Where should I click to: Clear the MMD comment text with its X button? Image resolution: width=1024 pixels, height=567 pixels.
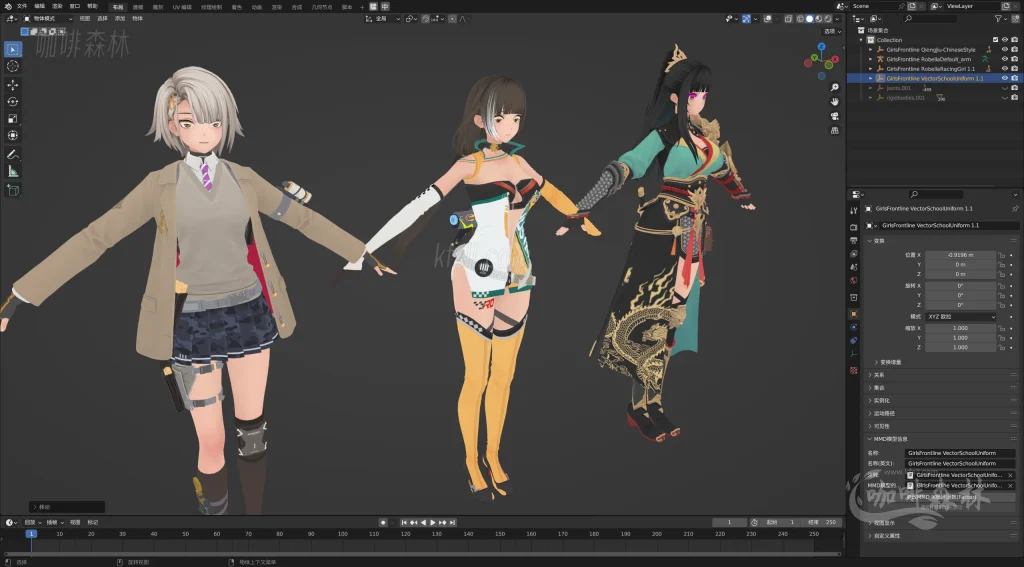tap(1010, 475)
